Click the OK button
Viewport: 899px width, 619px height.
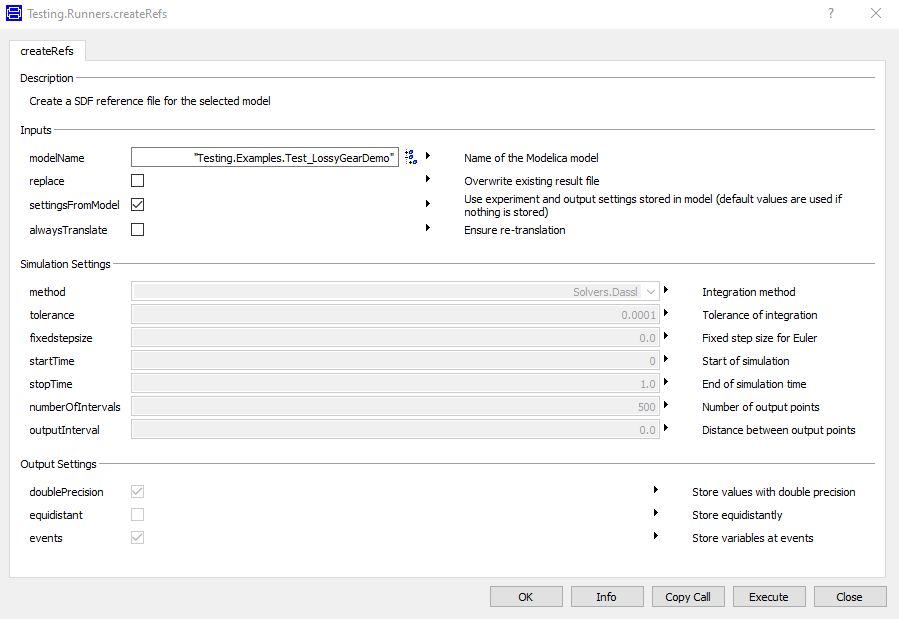526,597
